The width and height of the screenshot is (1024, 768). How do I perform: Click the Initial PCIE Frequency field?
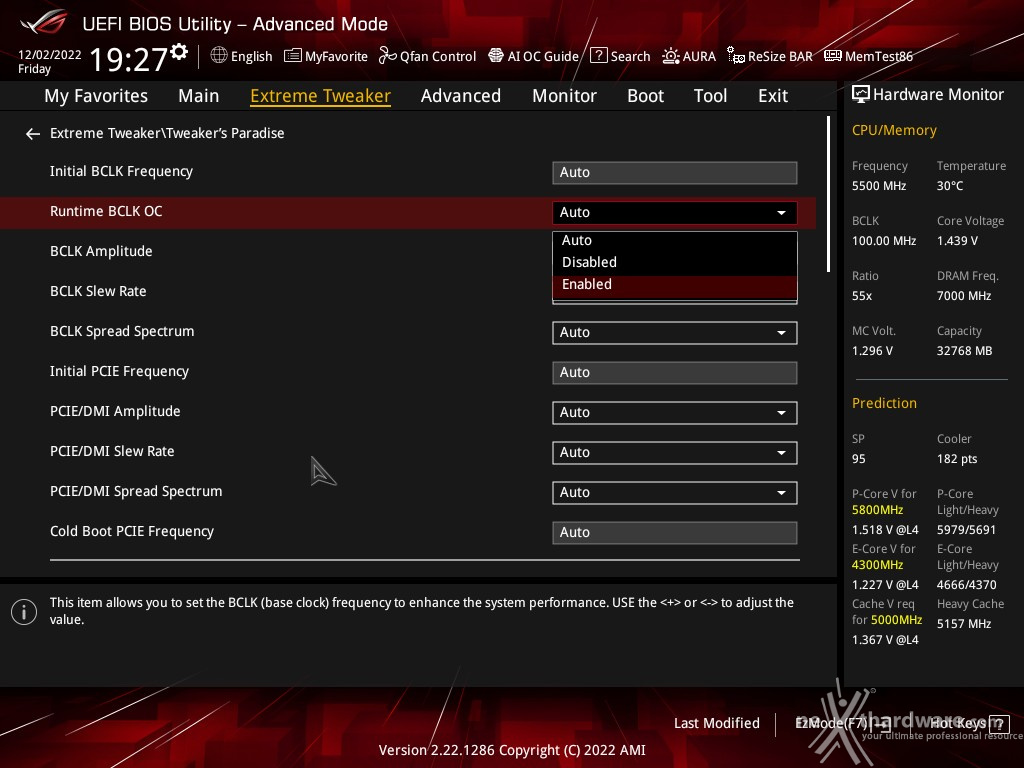(x=675, y=372)
